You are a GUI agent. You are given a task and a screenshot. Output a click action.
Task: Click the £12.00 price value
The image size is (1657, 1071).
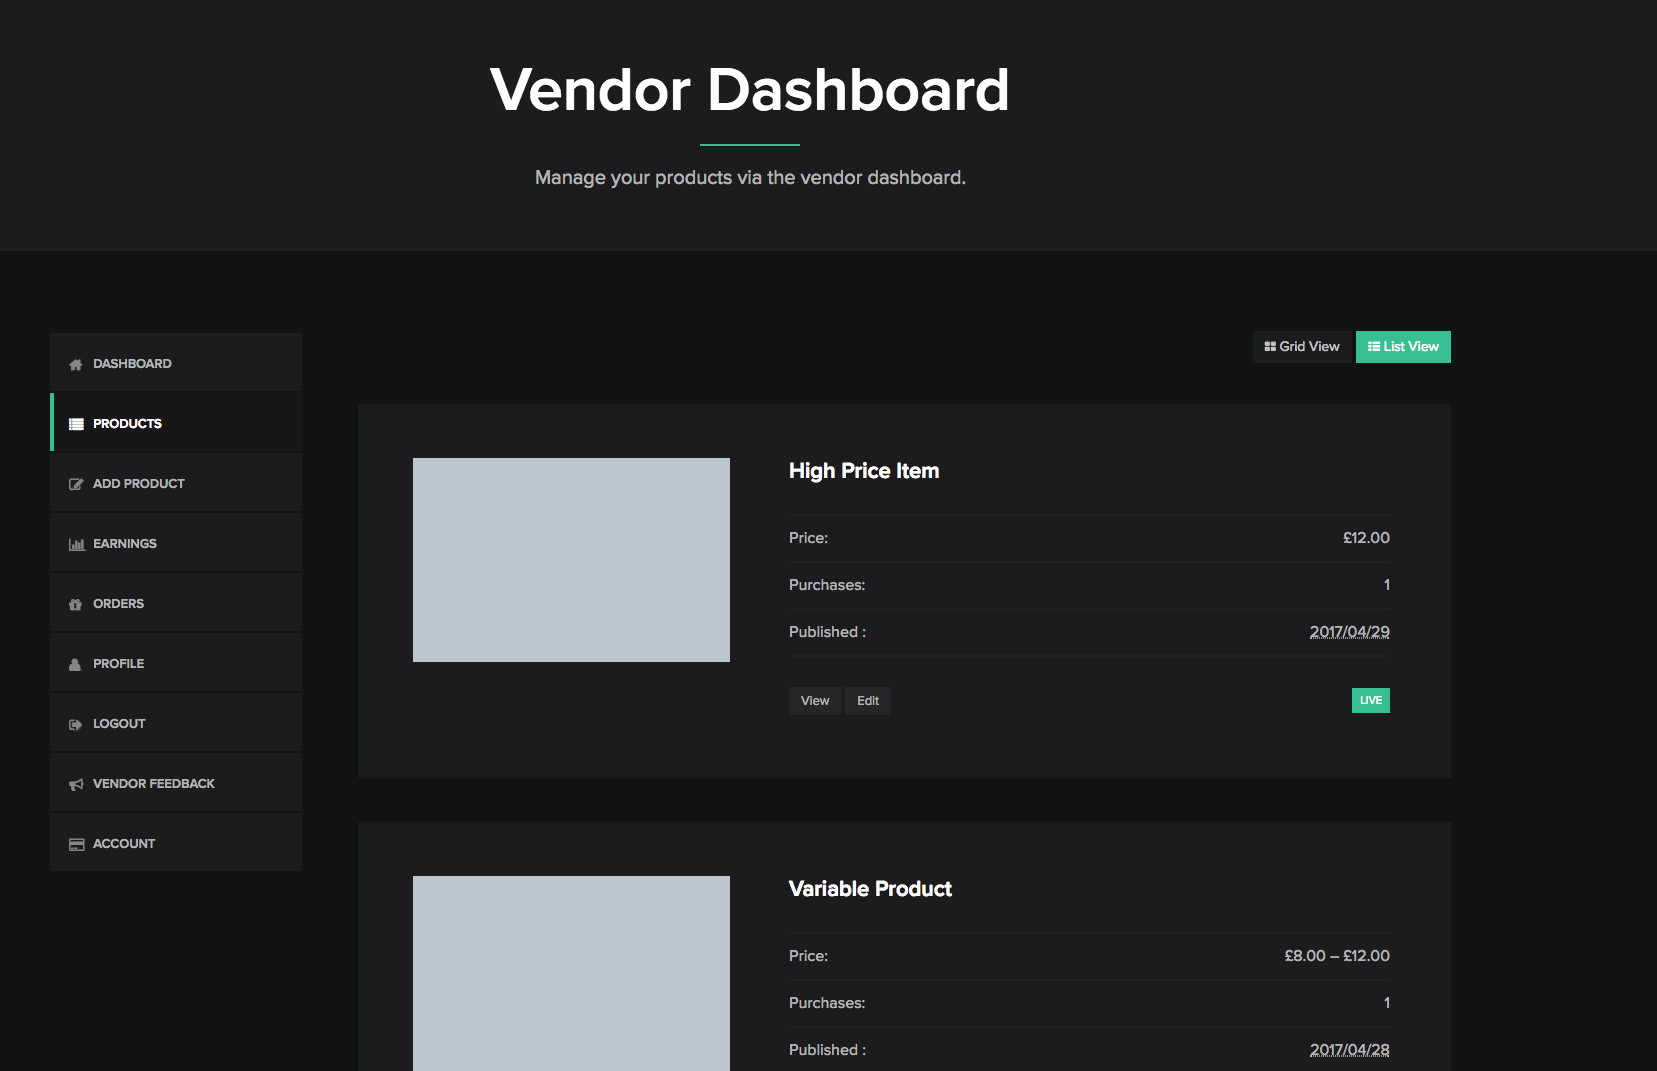pyautogui.click(x=1366, y=538)
